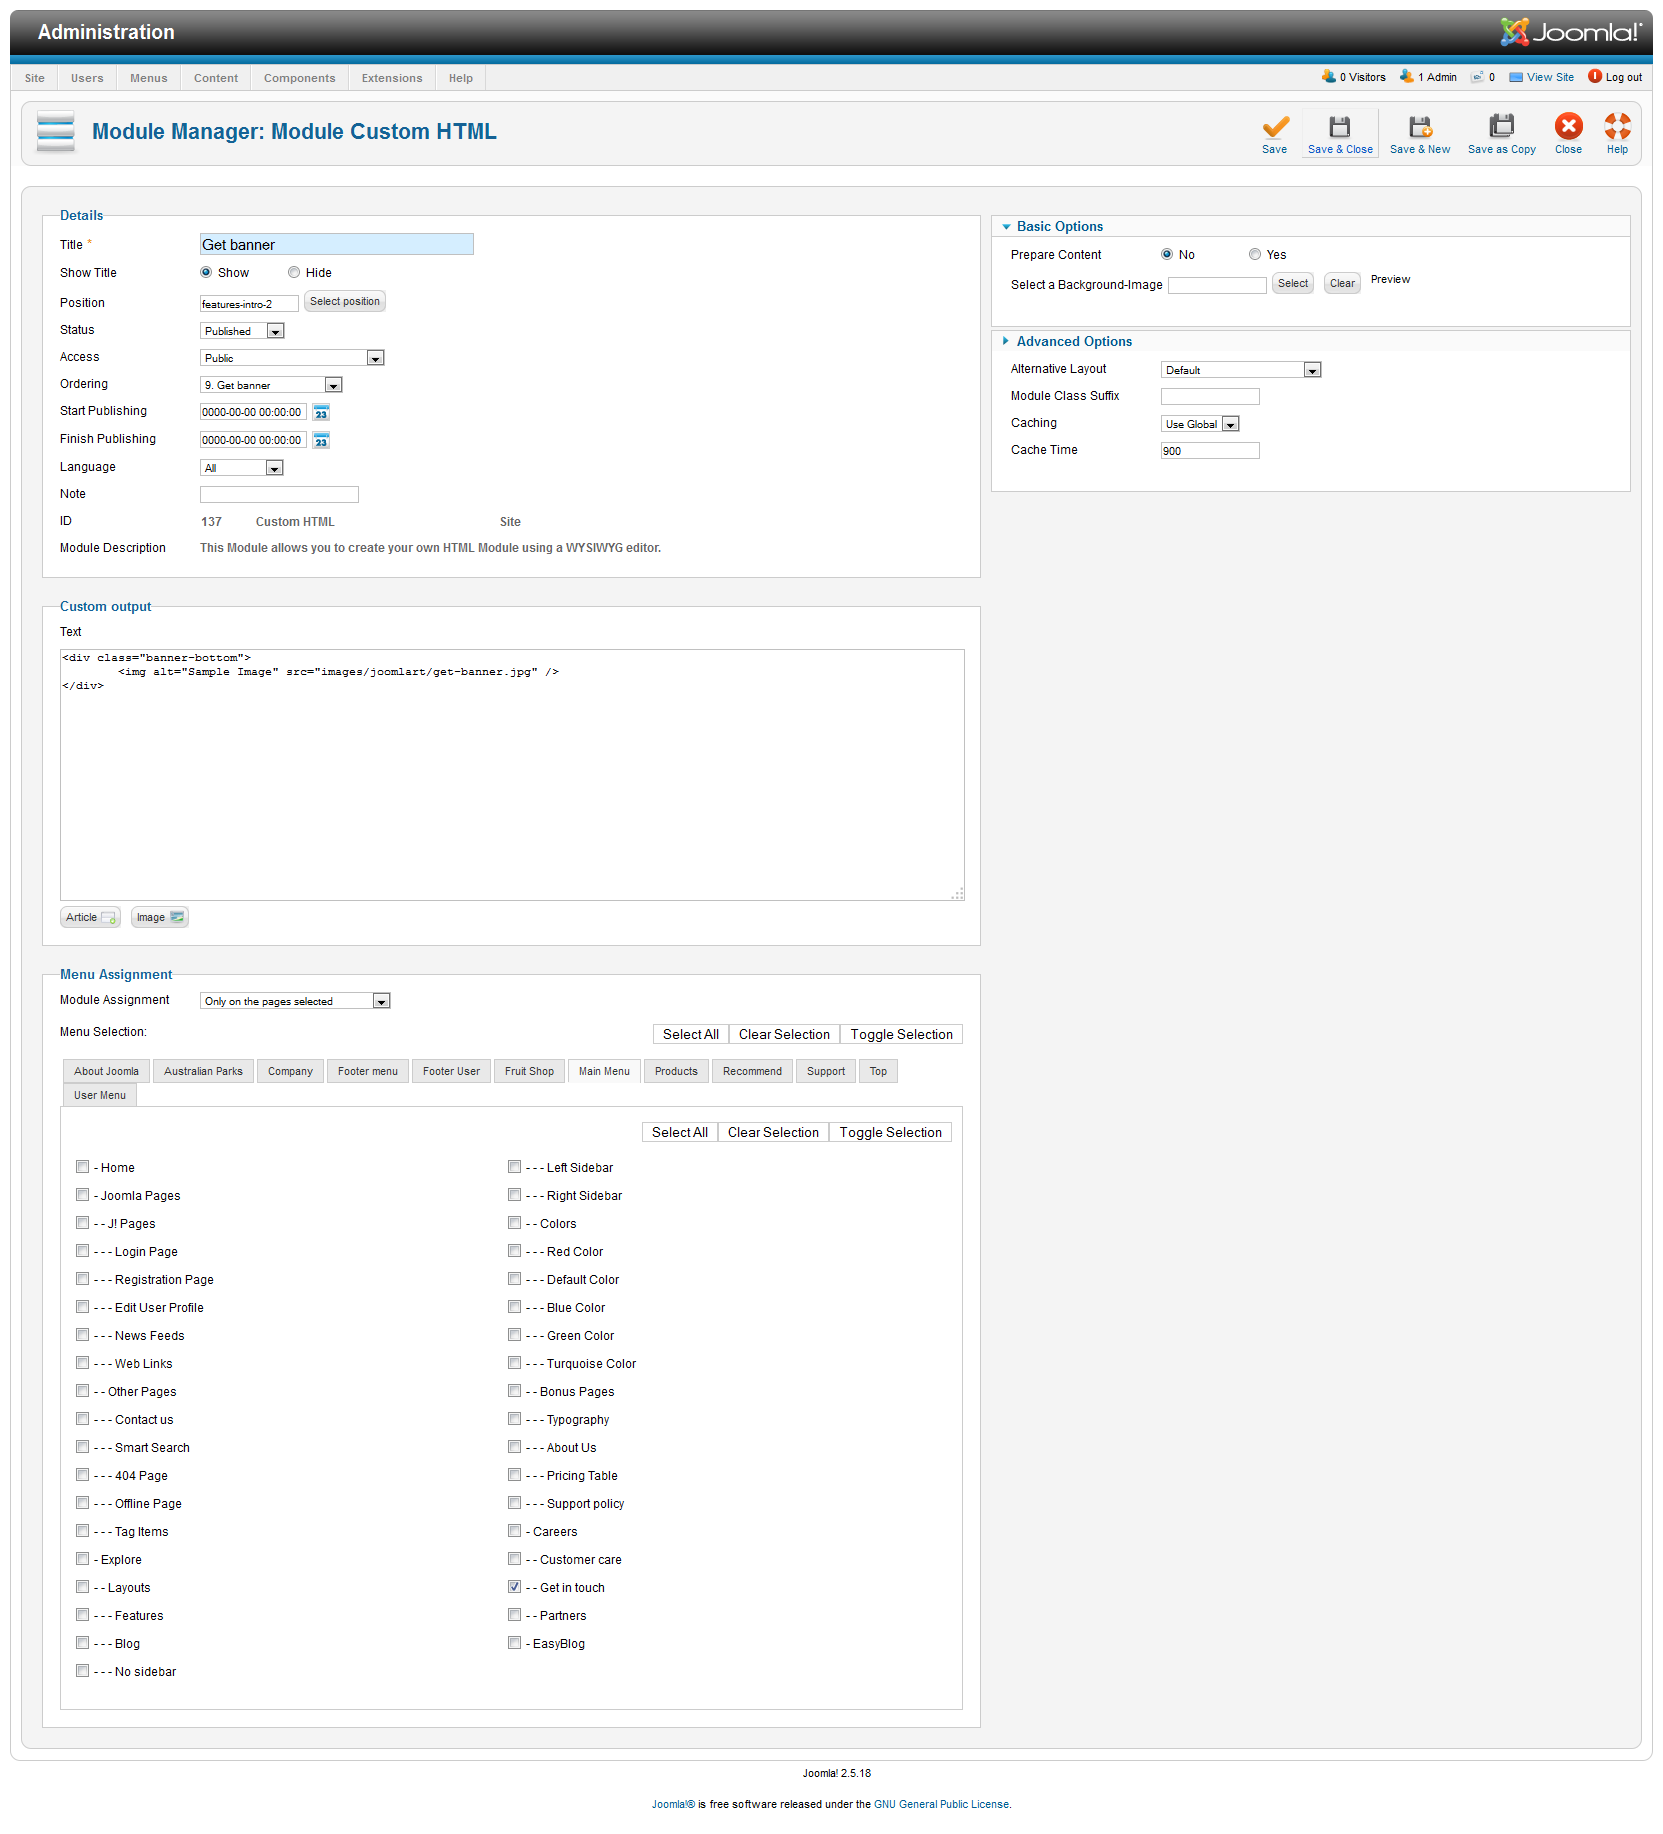Check the EasyBlog checkbox
The width and height of the screenshot is (1663, 1834).
point(515,1642)
